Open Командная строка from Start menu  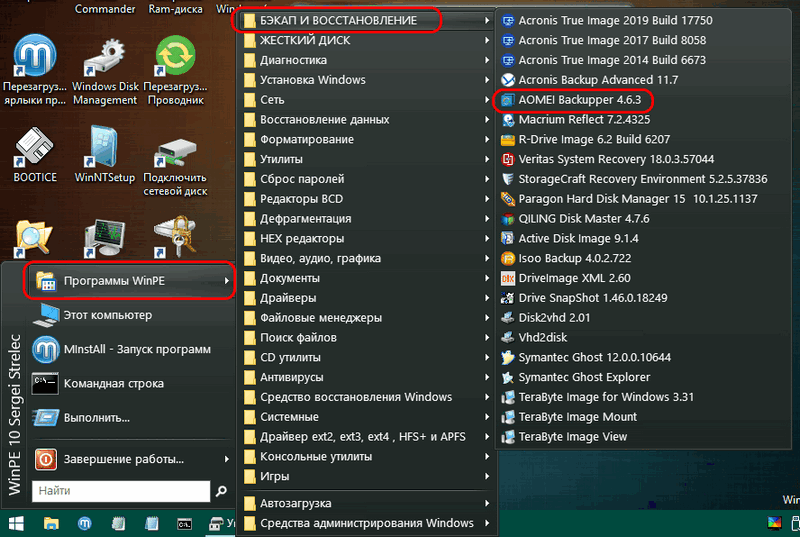point(131,383)
